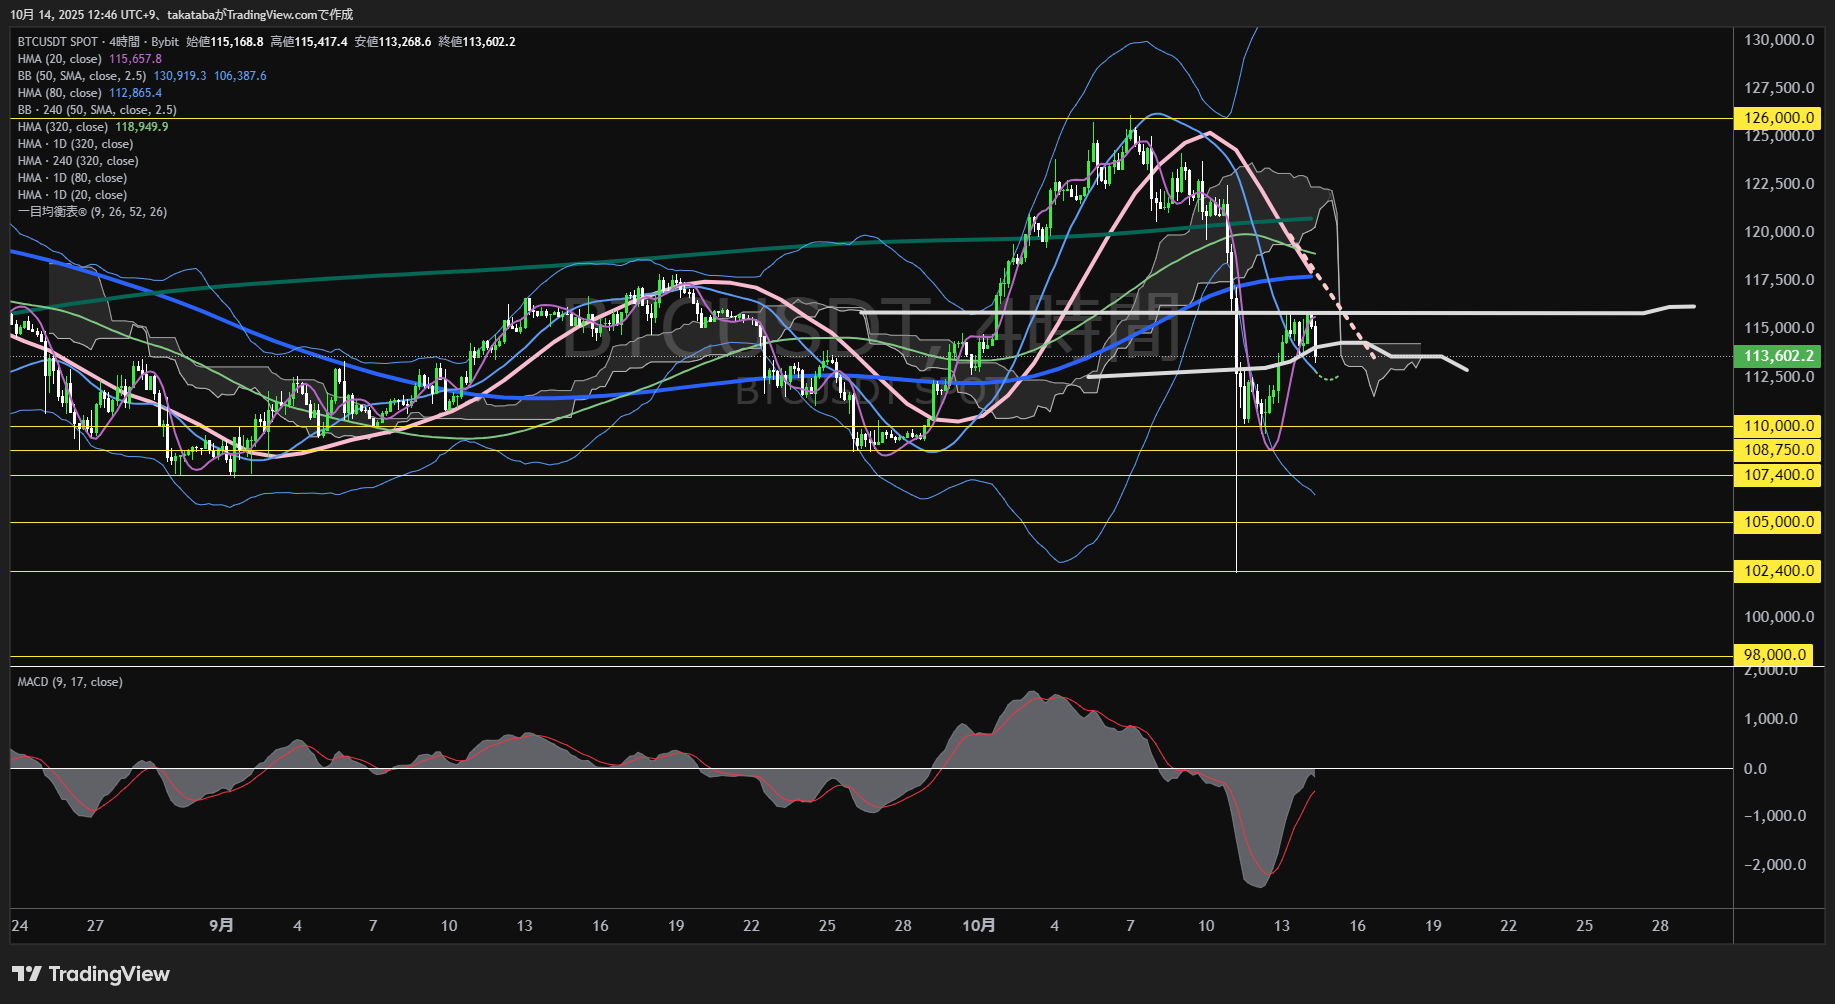Select the 98,000.0 yellow price label
Image resolution: width=1835 pixels, height=1004 pixels.
click(1775, 655)
